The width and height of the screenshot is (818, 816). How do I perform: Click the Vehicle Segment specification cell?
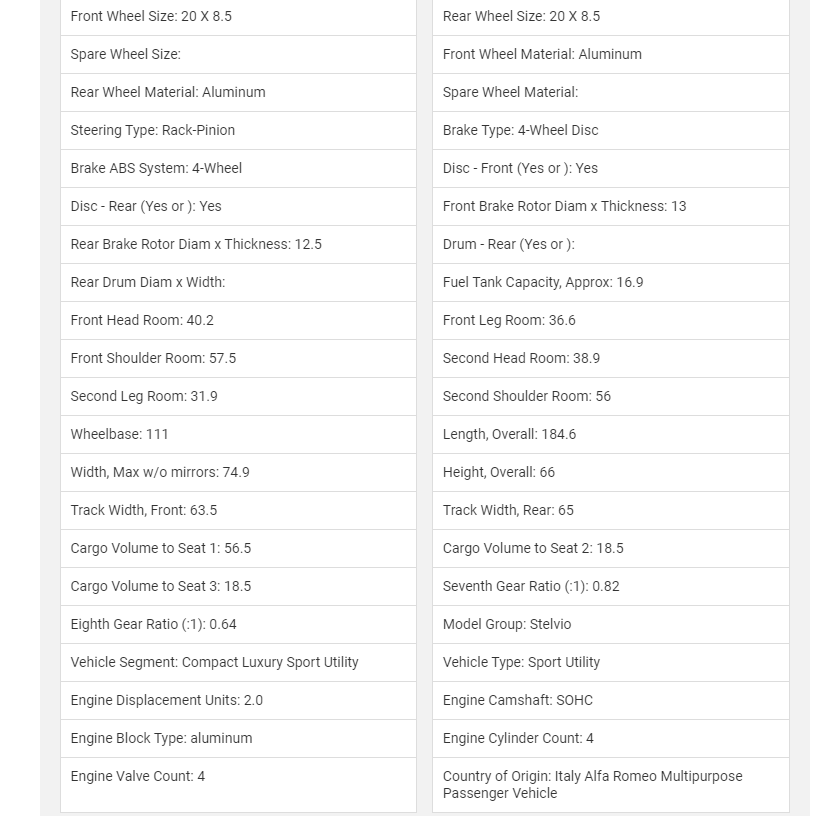click(x=214, y=662)
